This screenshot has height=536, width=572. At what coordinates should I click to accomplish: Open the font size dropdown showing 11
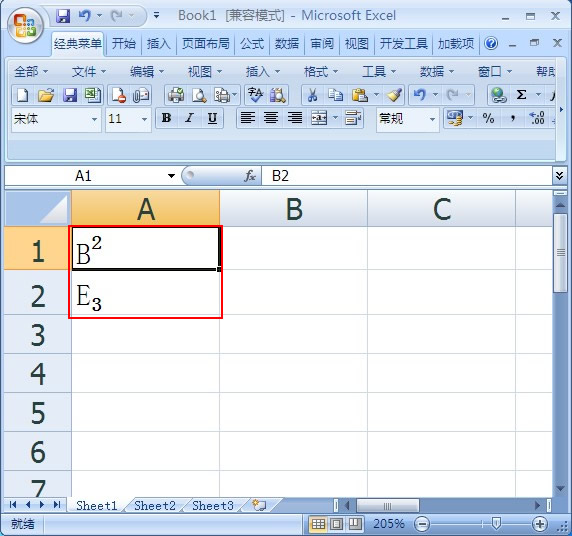[x=144, y=119]
